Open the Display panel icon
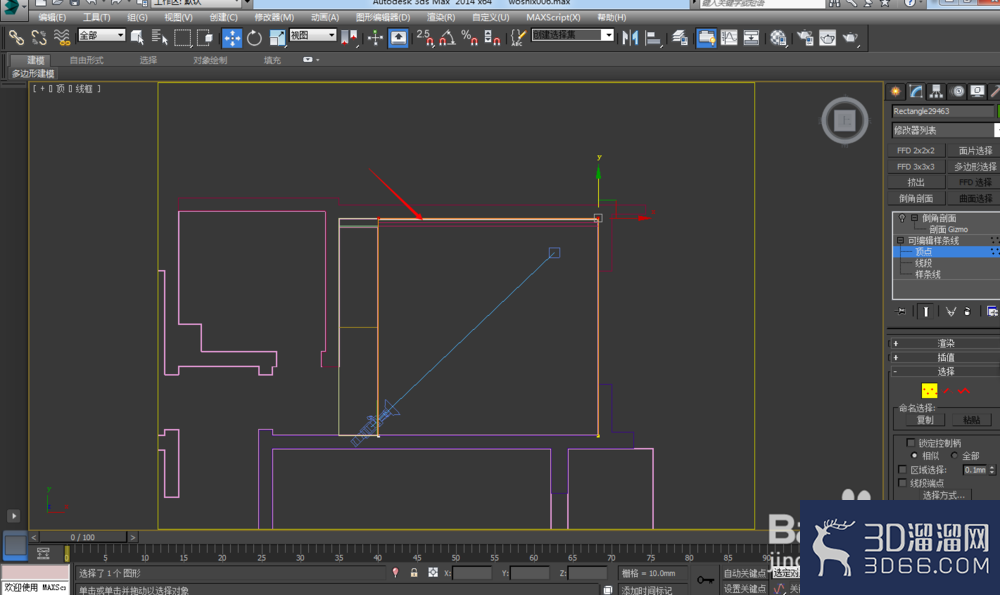 pos(977,91)
